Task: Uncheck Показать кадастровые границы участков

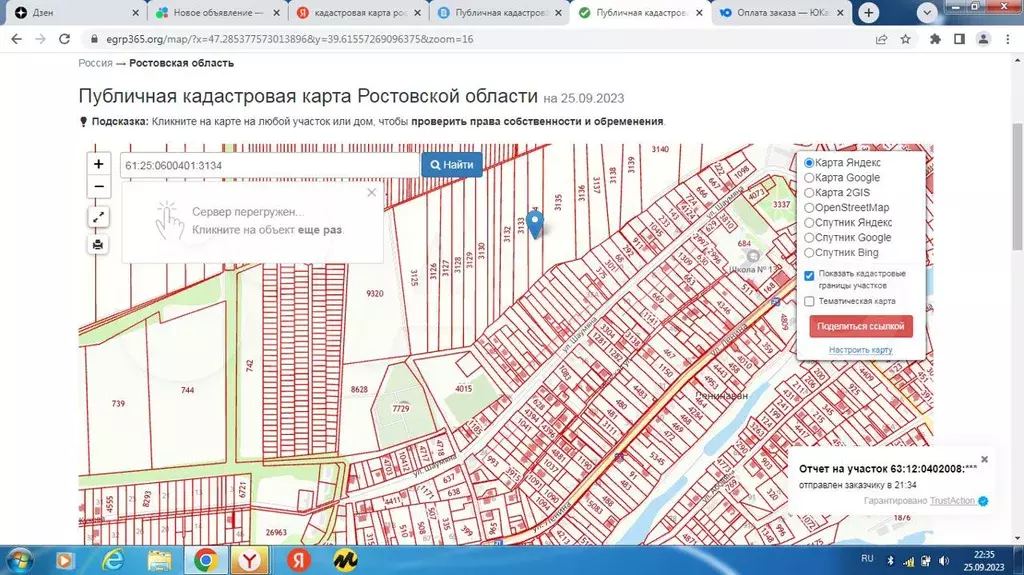Action: click(810, 275)
